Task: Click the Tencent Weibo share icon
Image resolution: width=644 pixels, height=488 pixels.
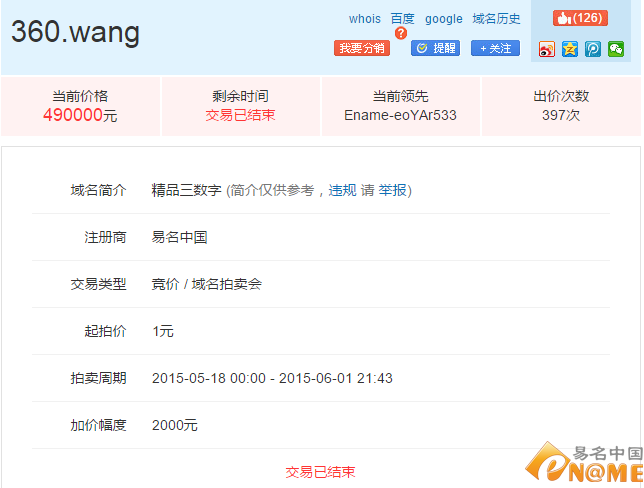Action: click(593, 49)
